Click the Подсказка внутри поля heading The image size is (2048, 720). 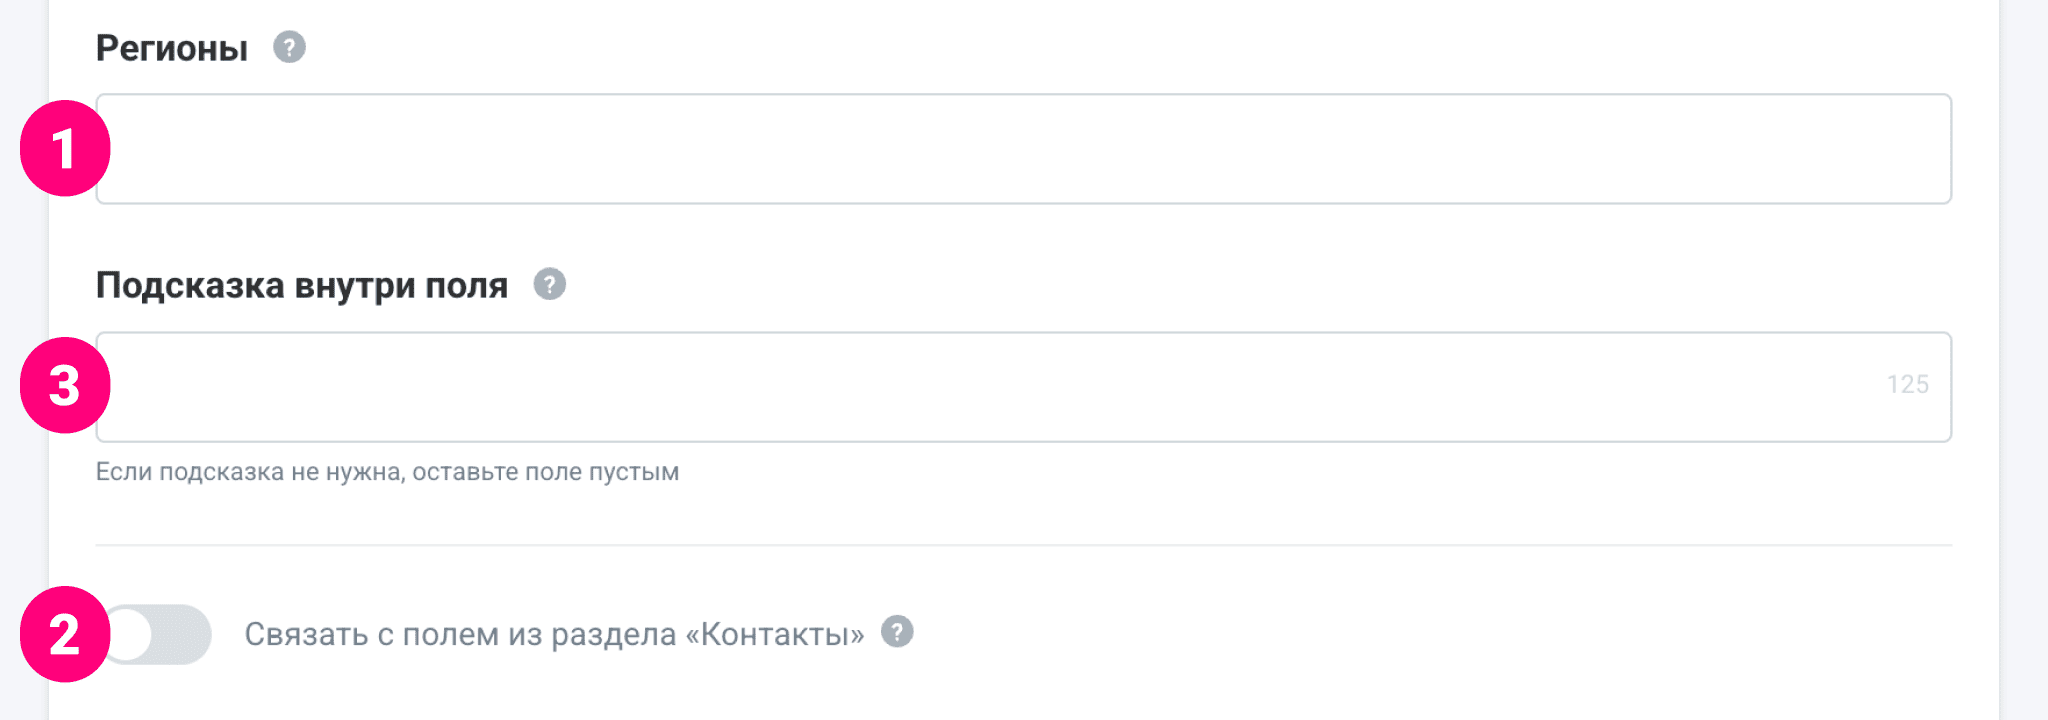[x=302, y=286]
